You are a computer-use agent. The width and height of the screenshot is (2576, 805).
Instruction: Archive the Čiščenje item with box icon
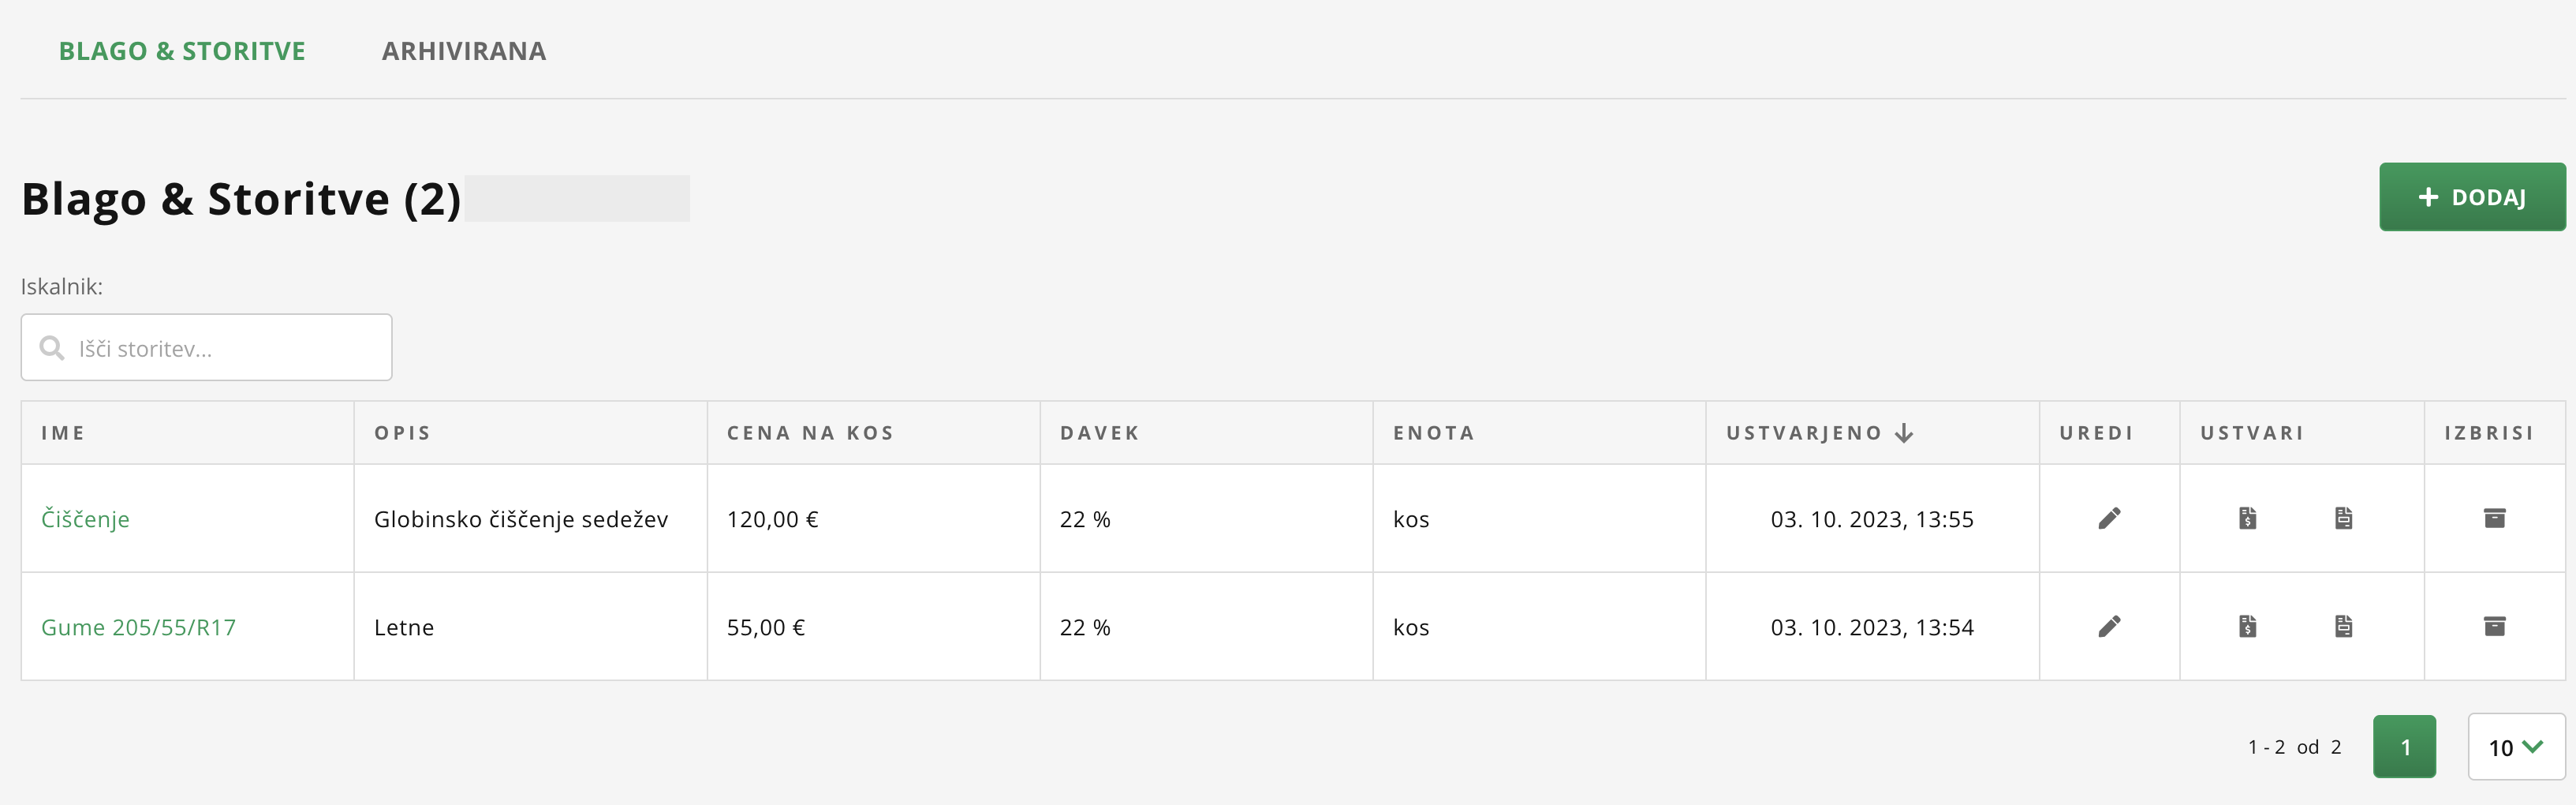click(2494, 518)
